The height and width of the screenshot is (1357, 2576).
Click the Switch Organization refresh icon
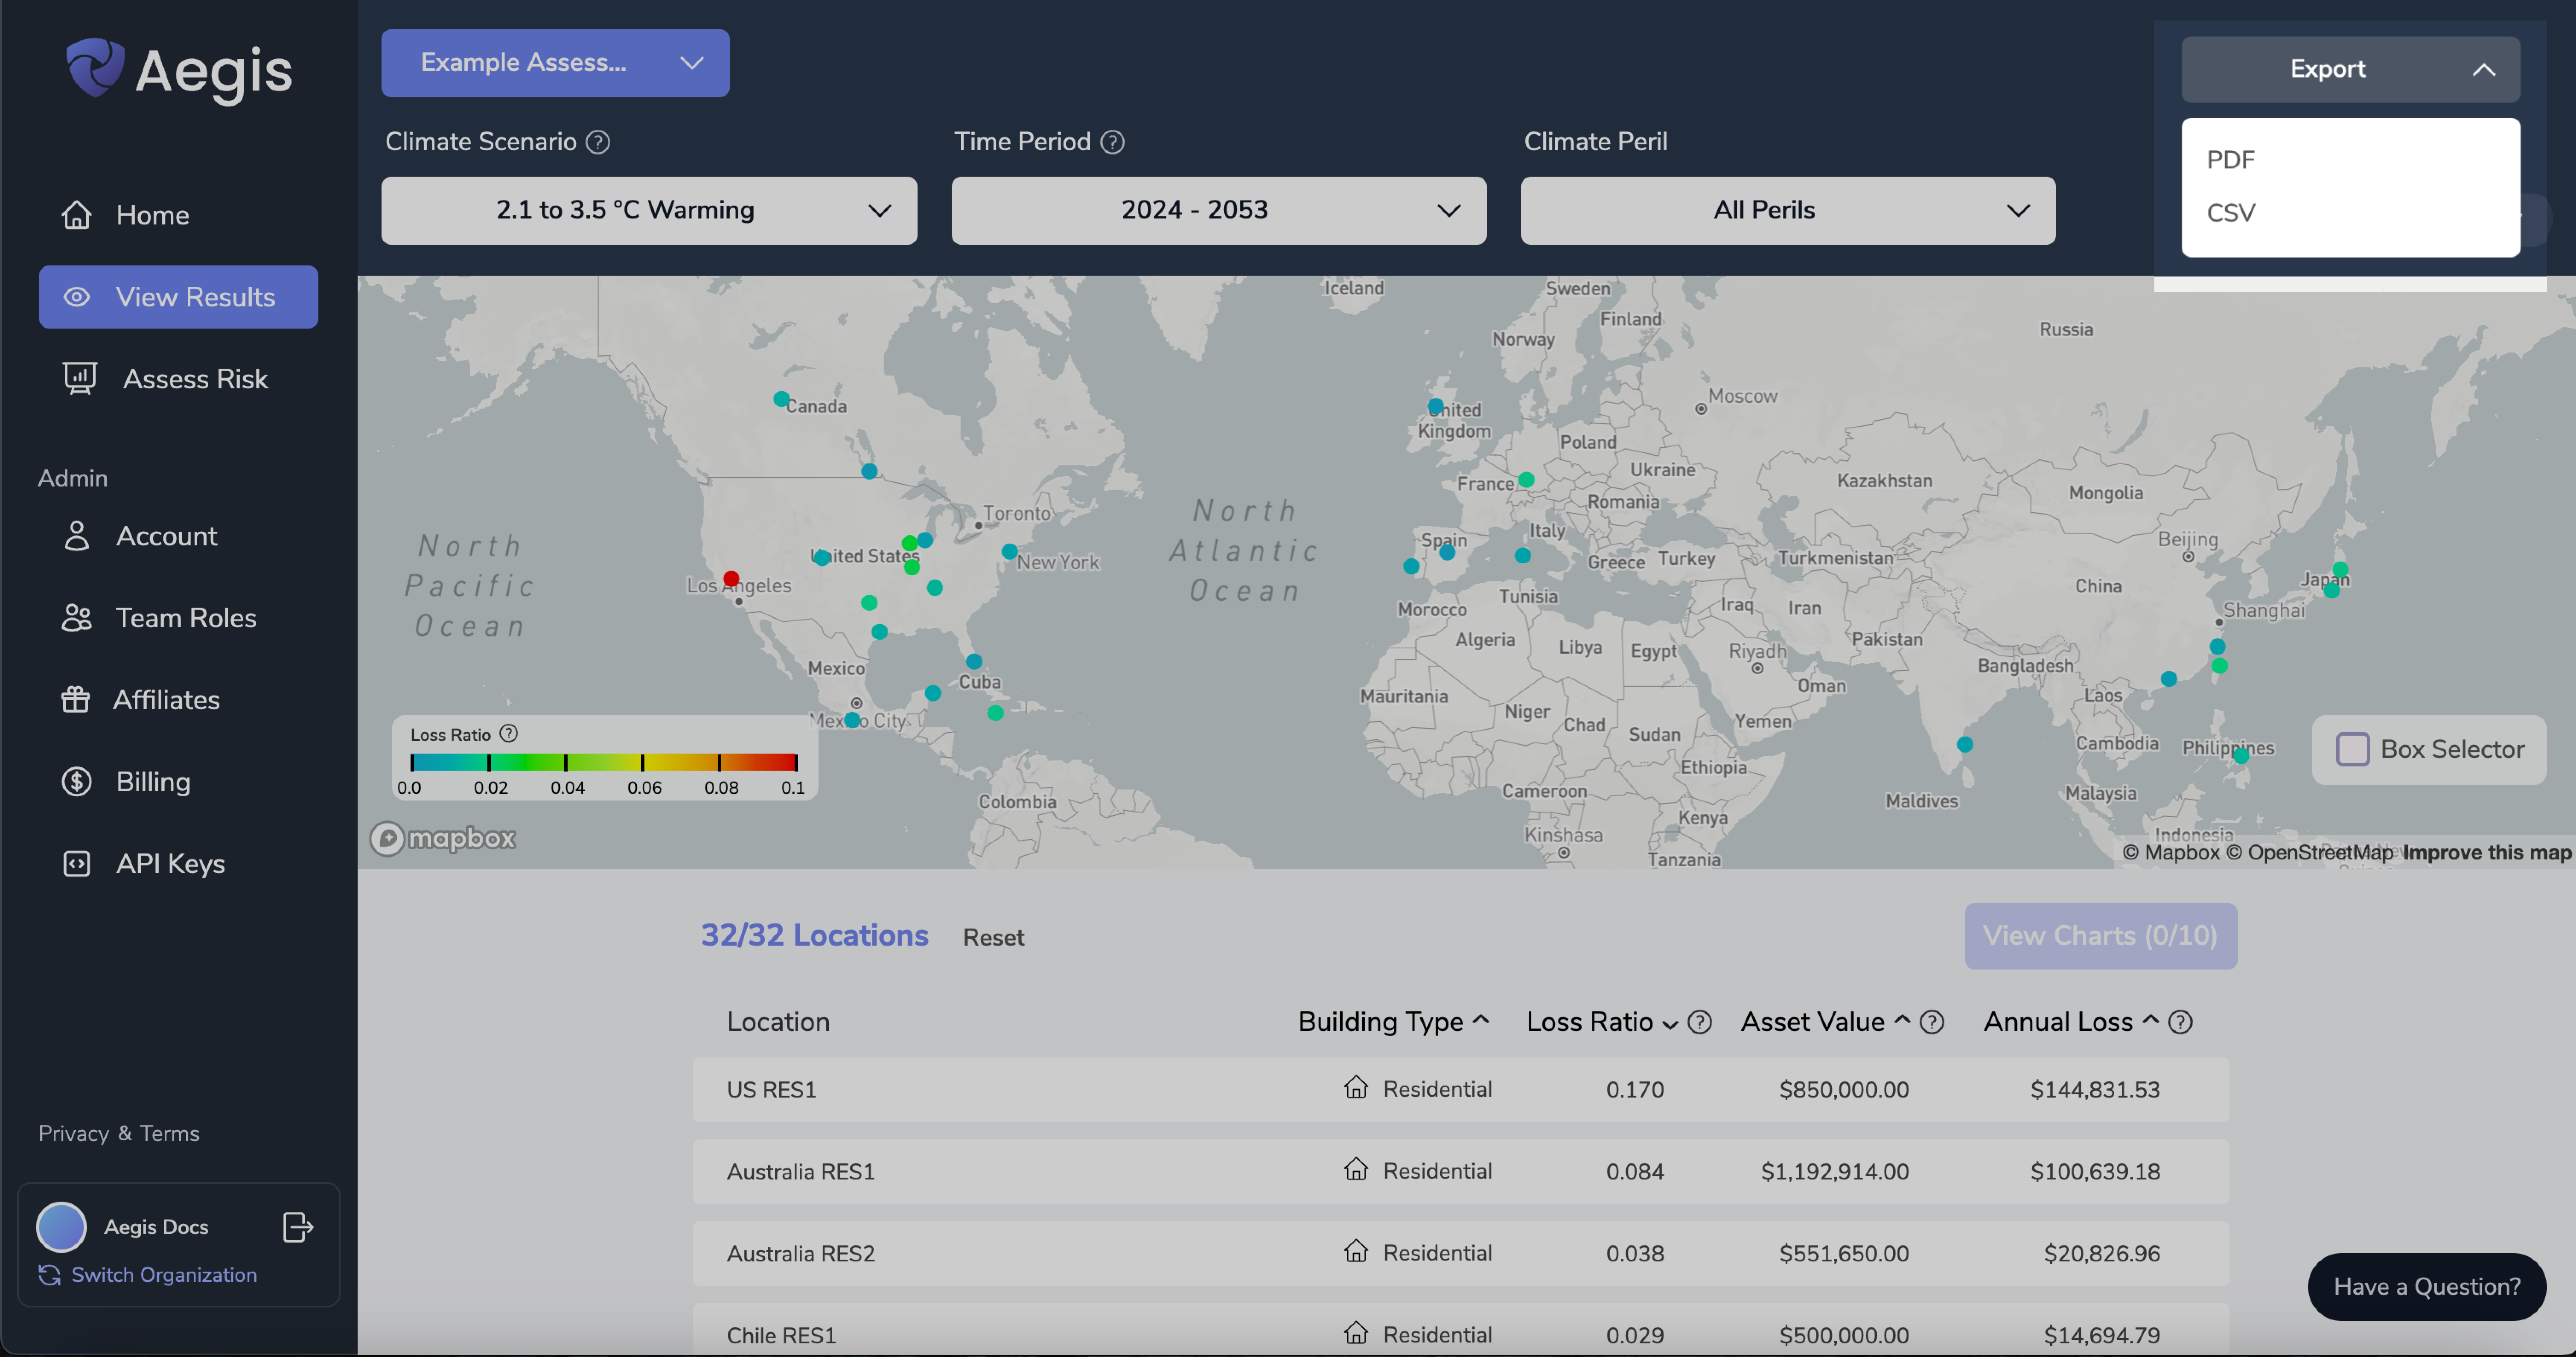tap(50, 1275)
